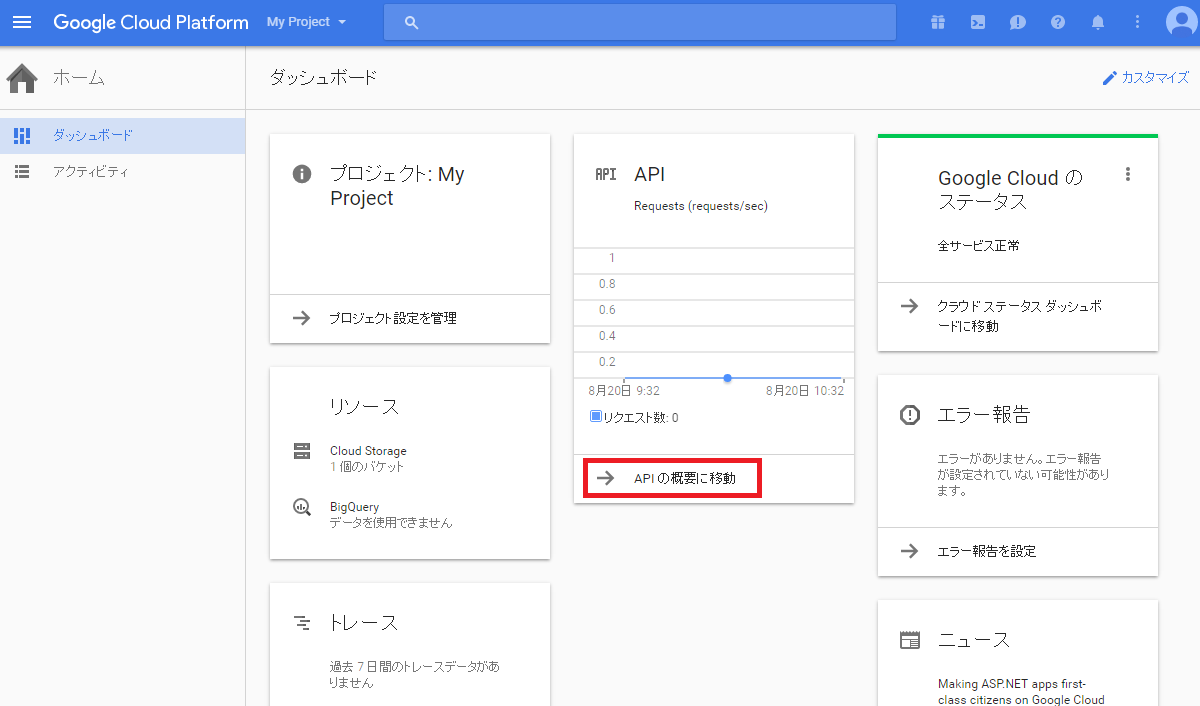Toggle the リクエスト数 legend checkbox
The image size is (1200, 706).
(596, 417)
